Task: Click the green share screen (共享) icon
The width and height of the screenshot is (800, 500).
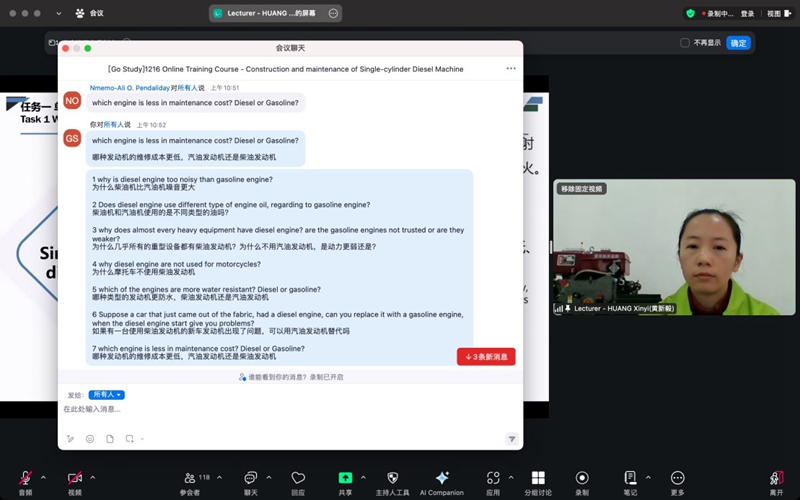Action: click(345, 478)
